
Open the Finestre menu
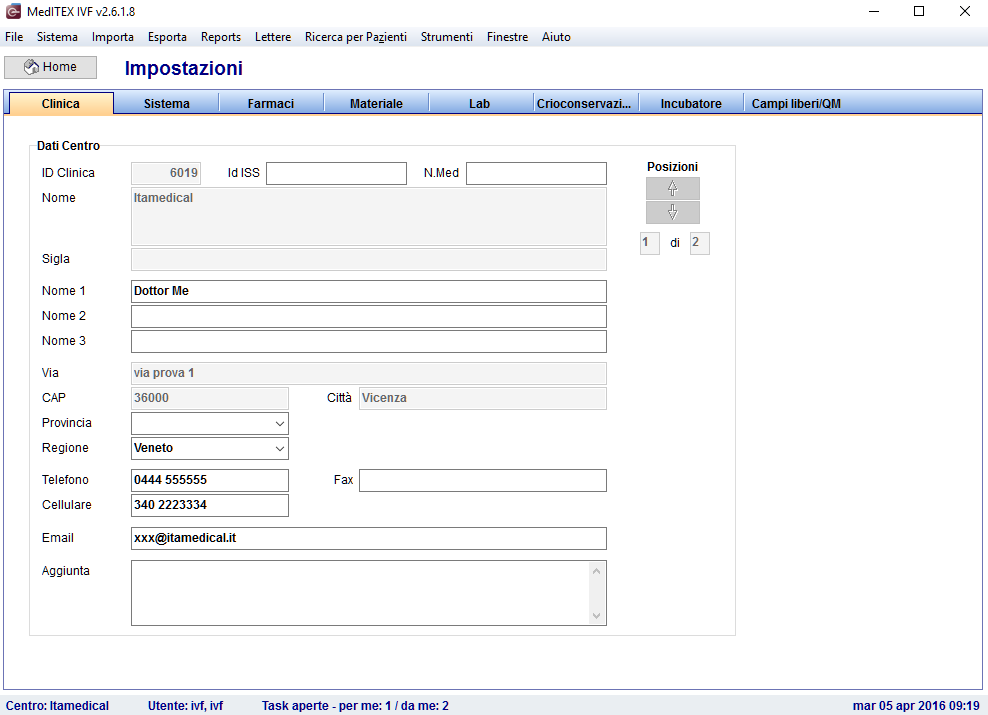(x=507, y=37)
